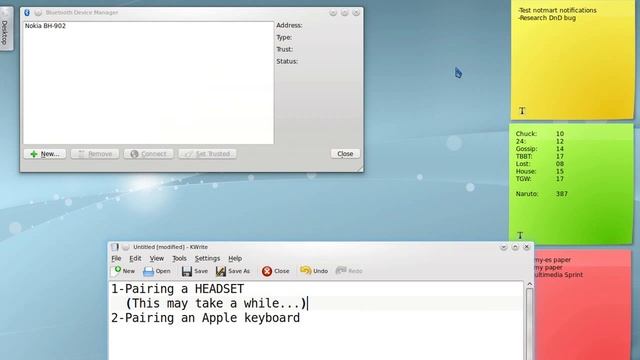Click the "House:" entry on green note

coord(526,171)
